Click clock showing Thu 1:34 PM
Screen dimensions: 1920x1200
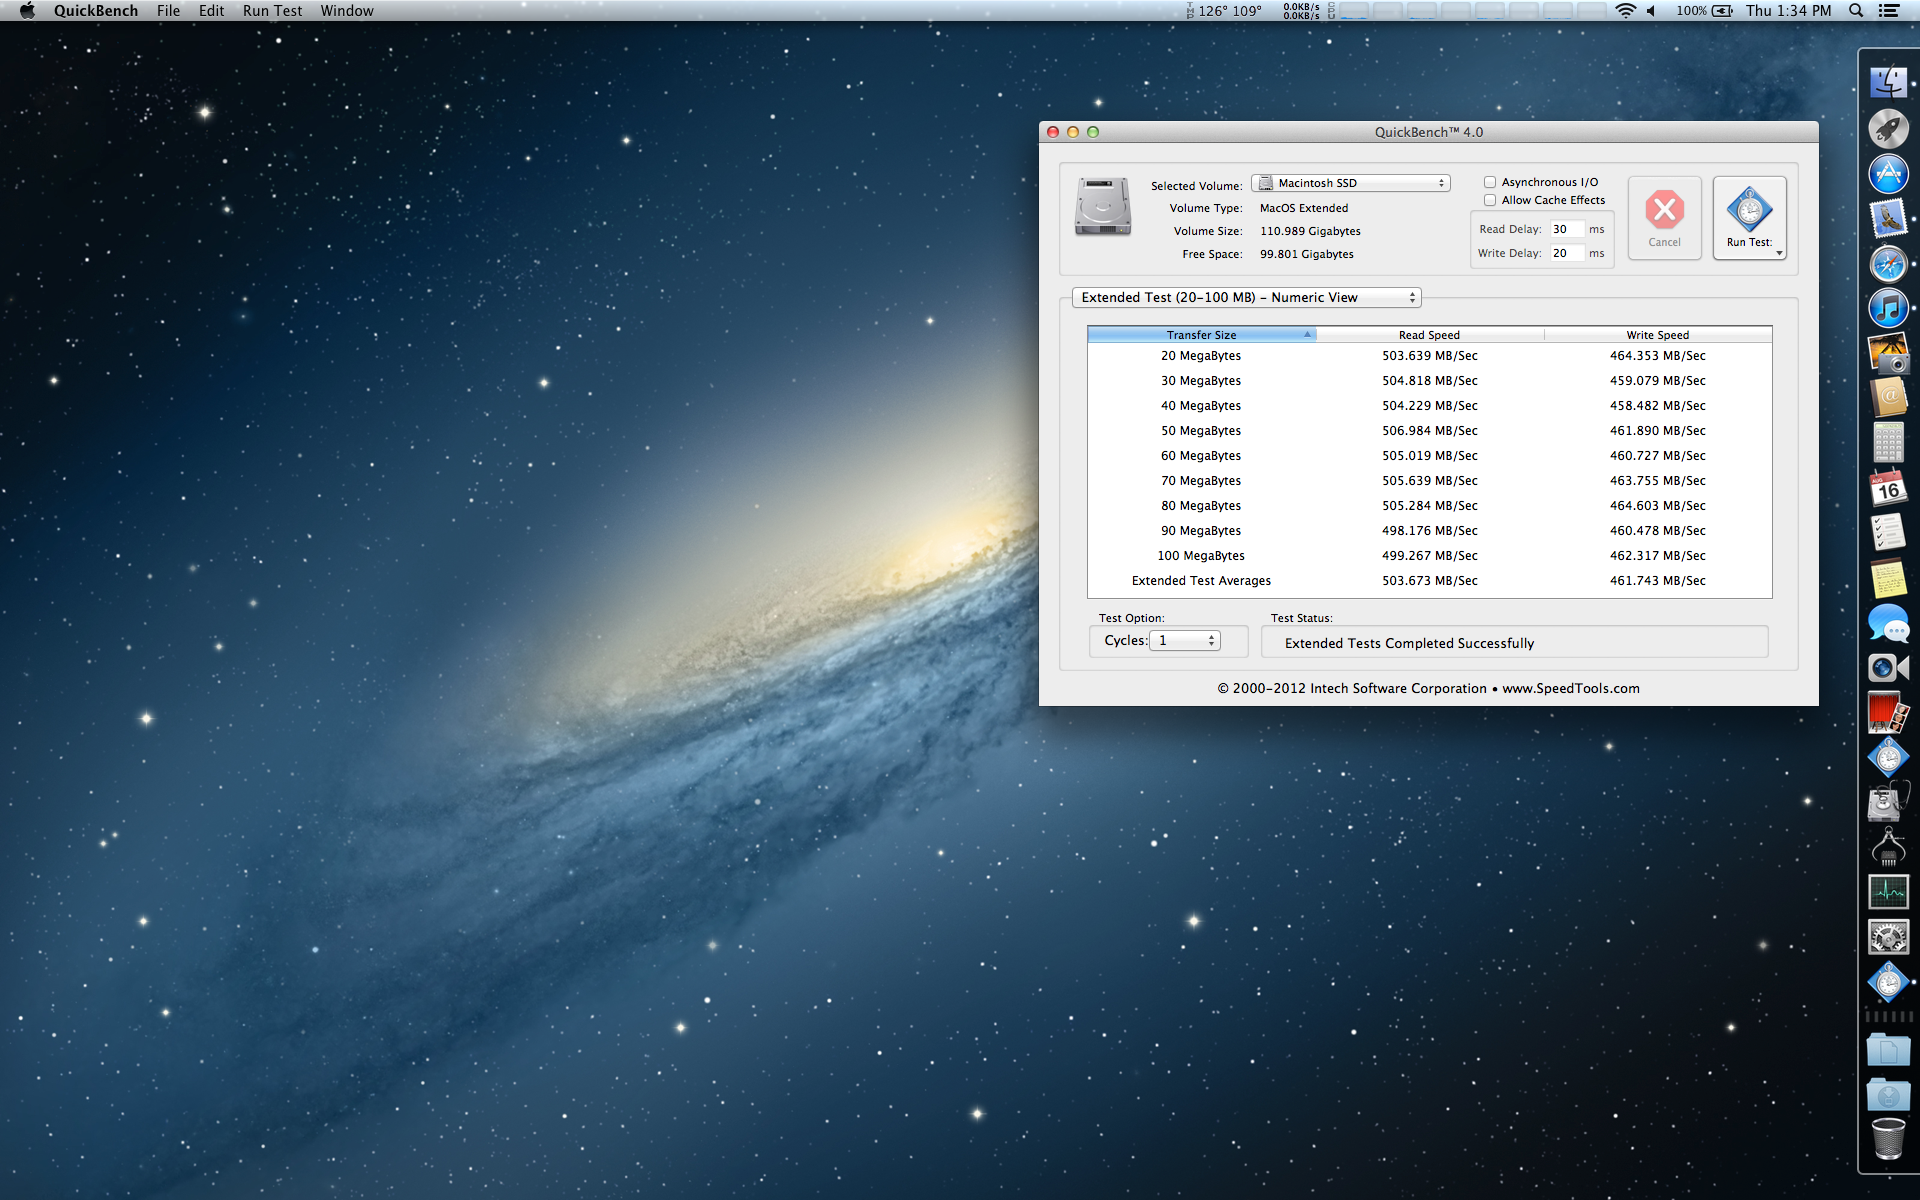1788,11
